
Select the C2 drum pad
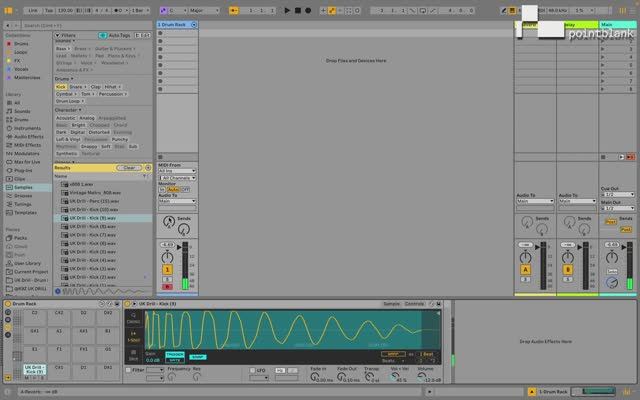coord(35,318)
